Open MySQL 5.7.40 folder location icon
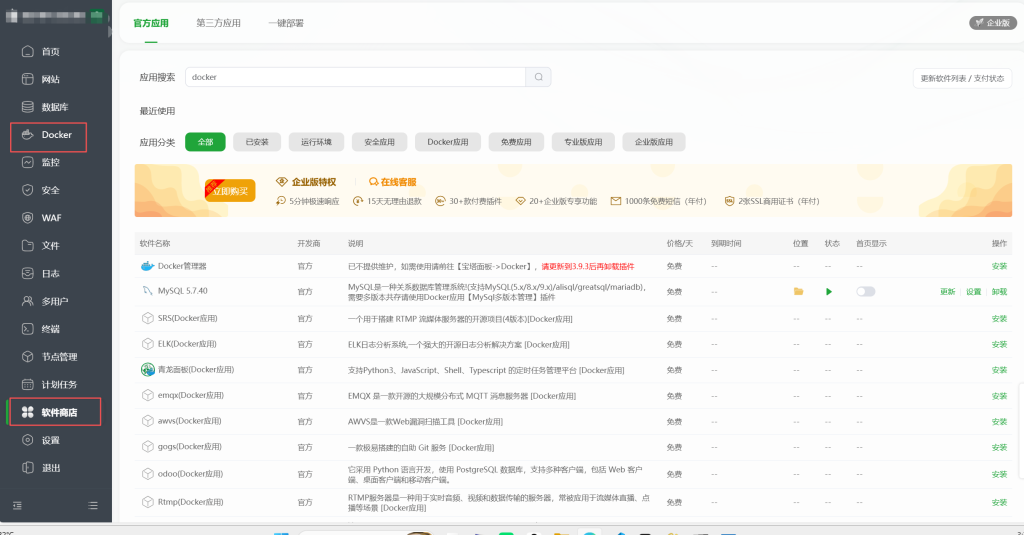The width and height of the screenshot is (1024, 535). click(798, 291)
